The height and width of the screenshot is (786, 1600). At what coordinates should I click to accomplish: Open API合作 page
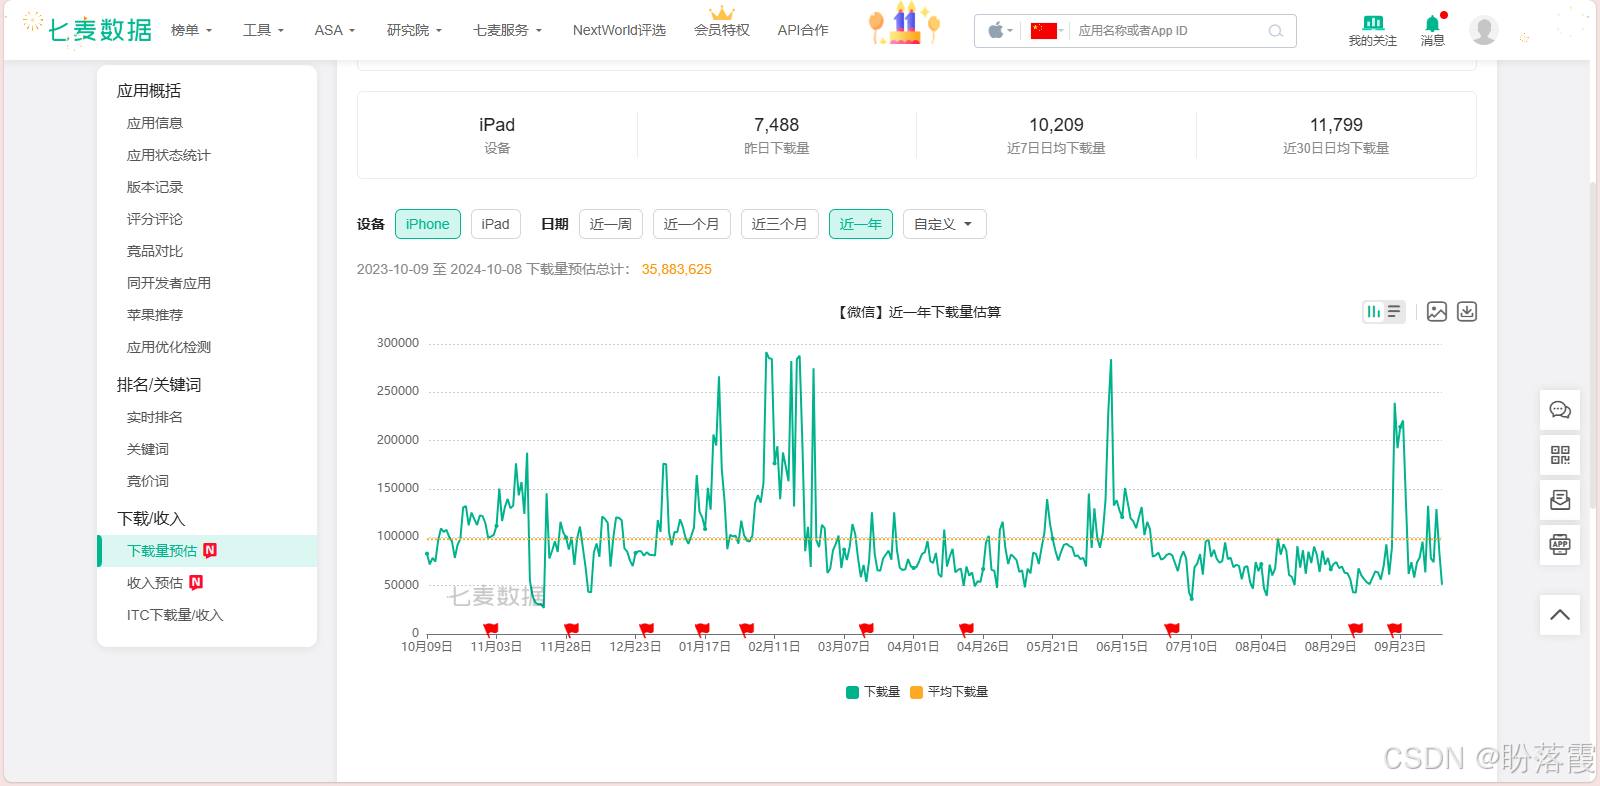tap(803, 30)
